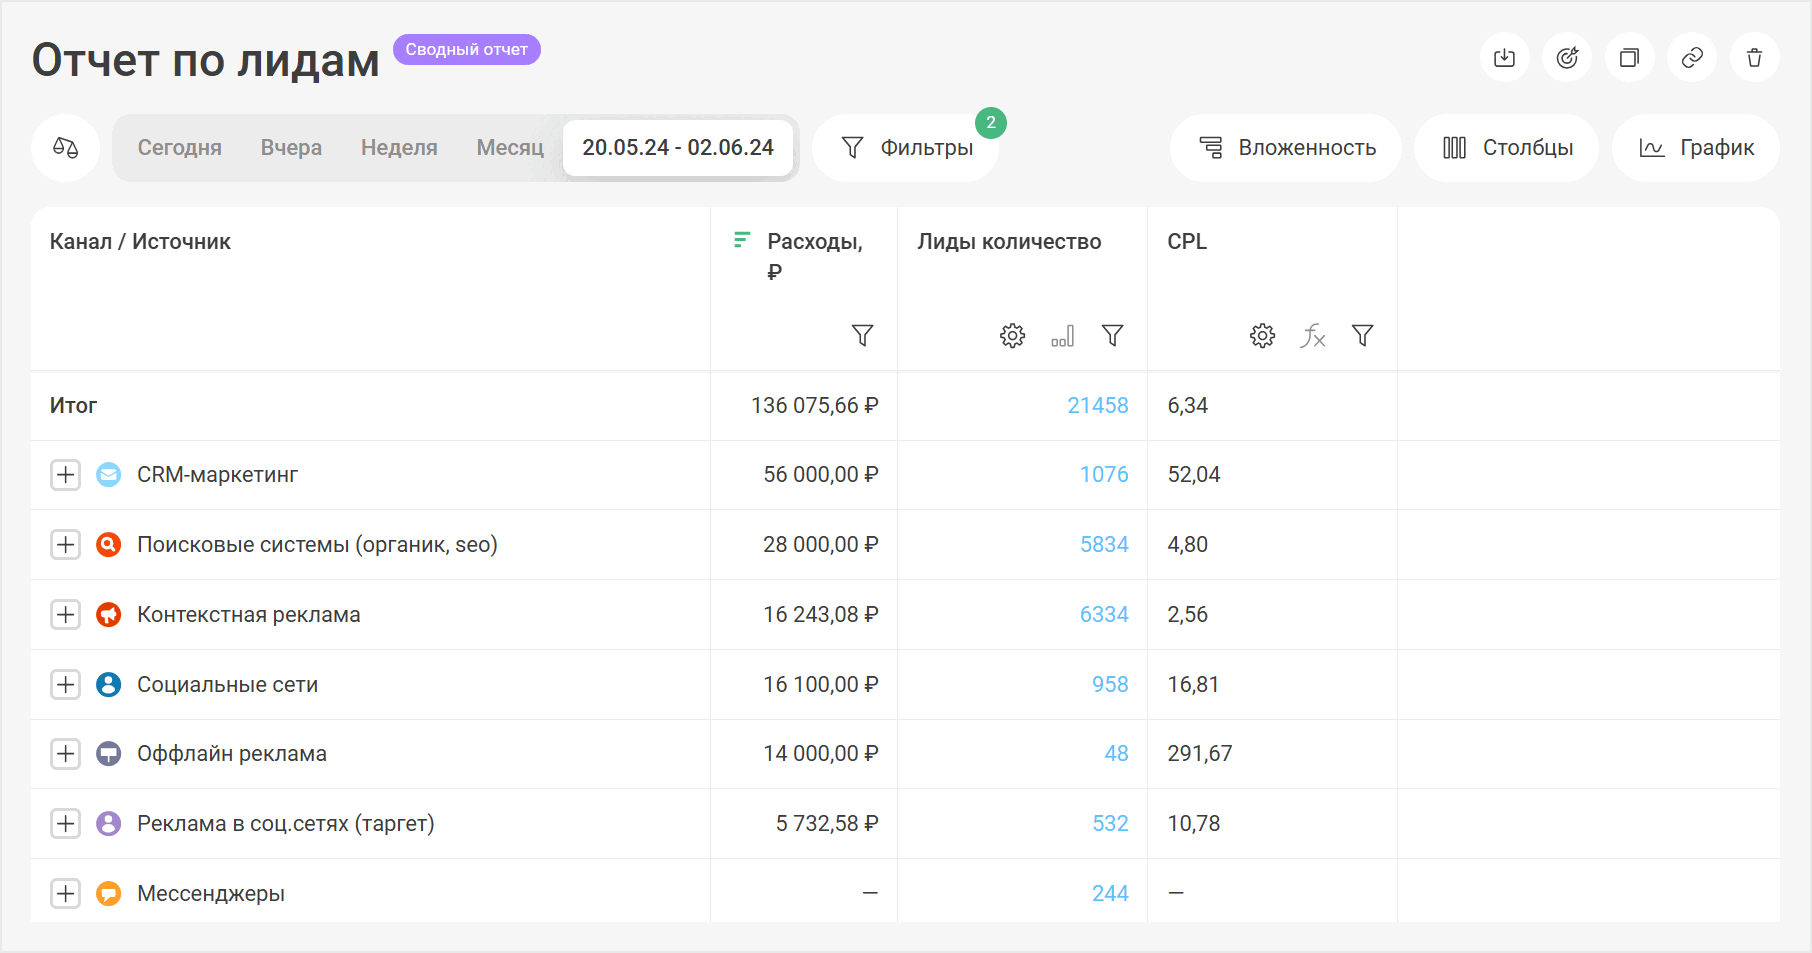Image resolution: width=1812 pixels, height=953 pixels.
Task: Click the Итог row label
Action: pyautogui.click(x=73, y=406)
